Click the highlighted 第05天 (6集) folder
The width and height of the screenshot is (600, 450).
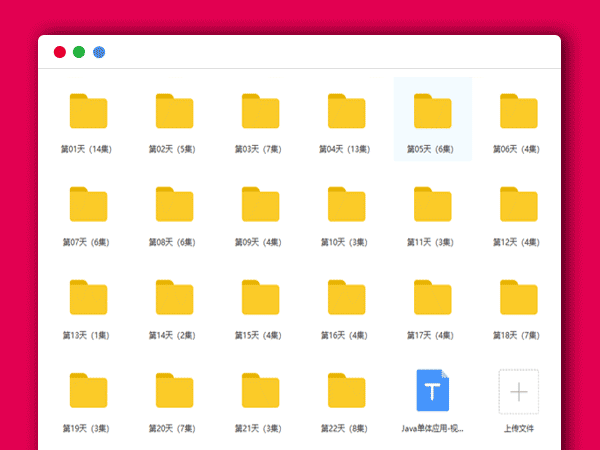click(x=432, y=111)
